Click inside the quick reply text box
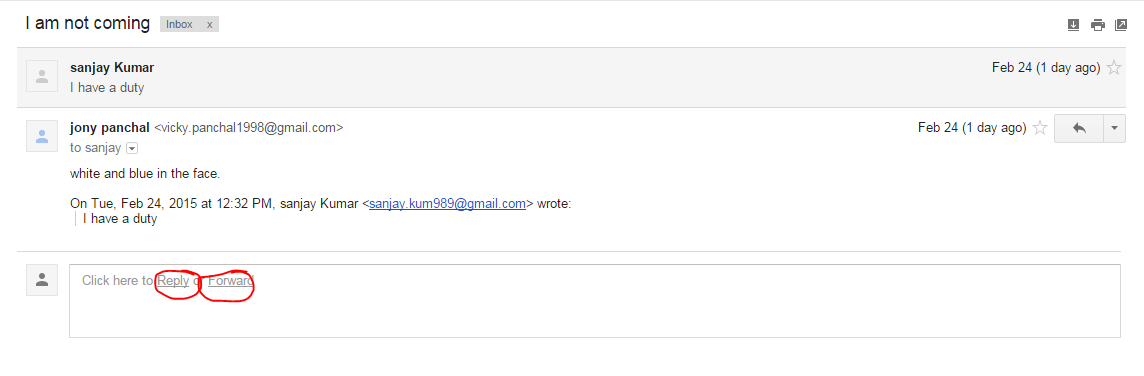Screen dimensions: 1144x376 [x=595, y=301]
